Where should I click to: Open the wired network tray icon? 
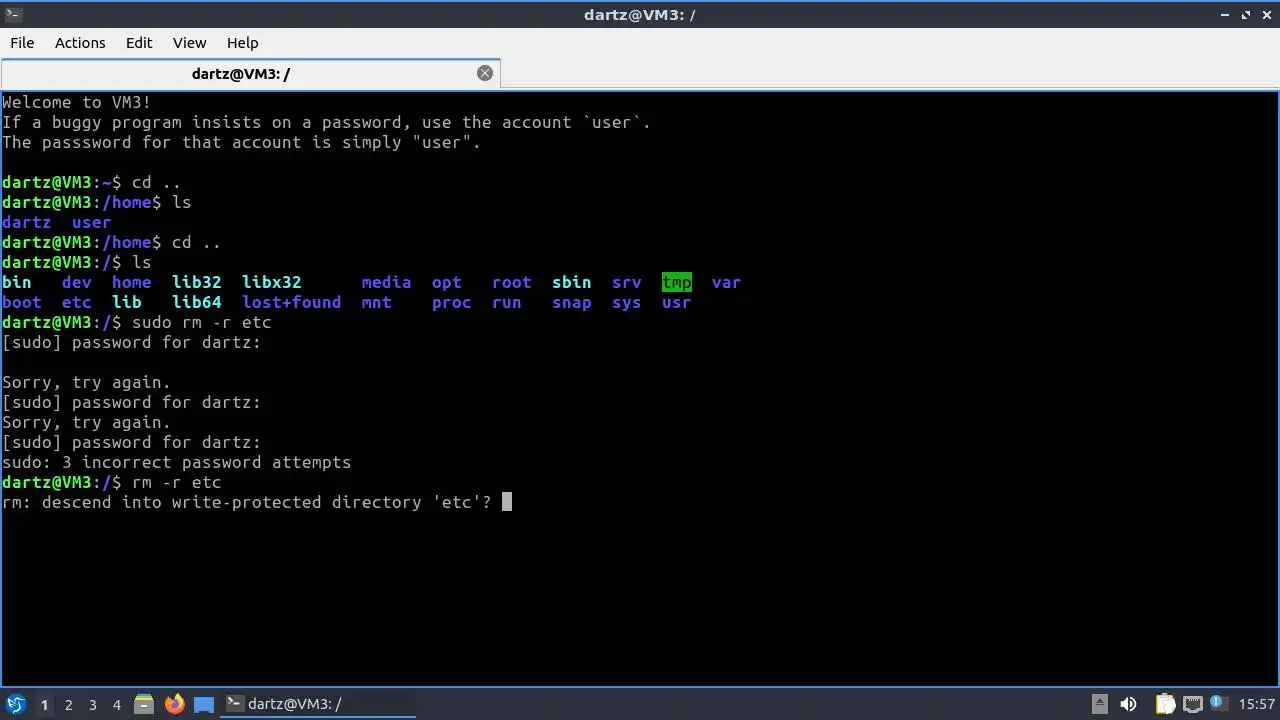click(1193, 704)
